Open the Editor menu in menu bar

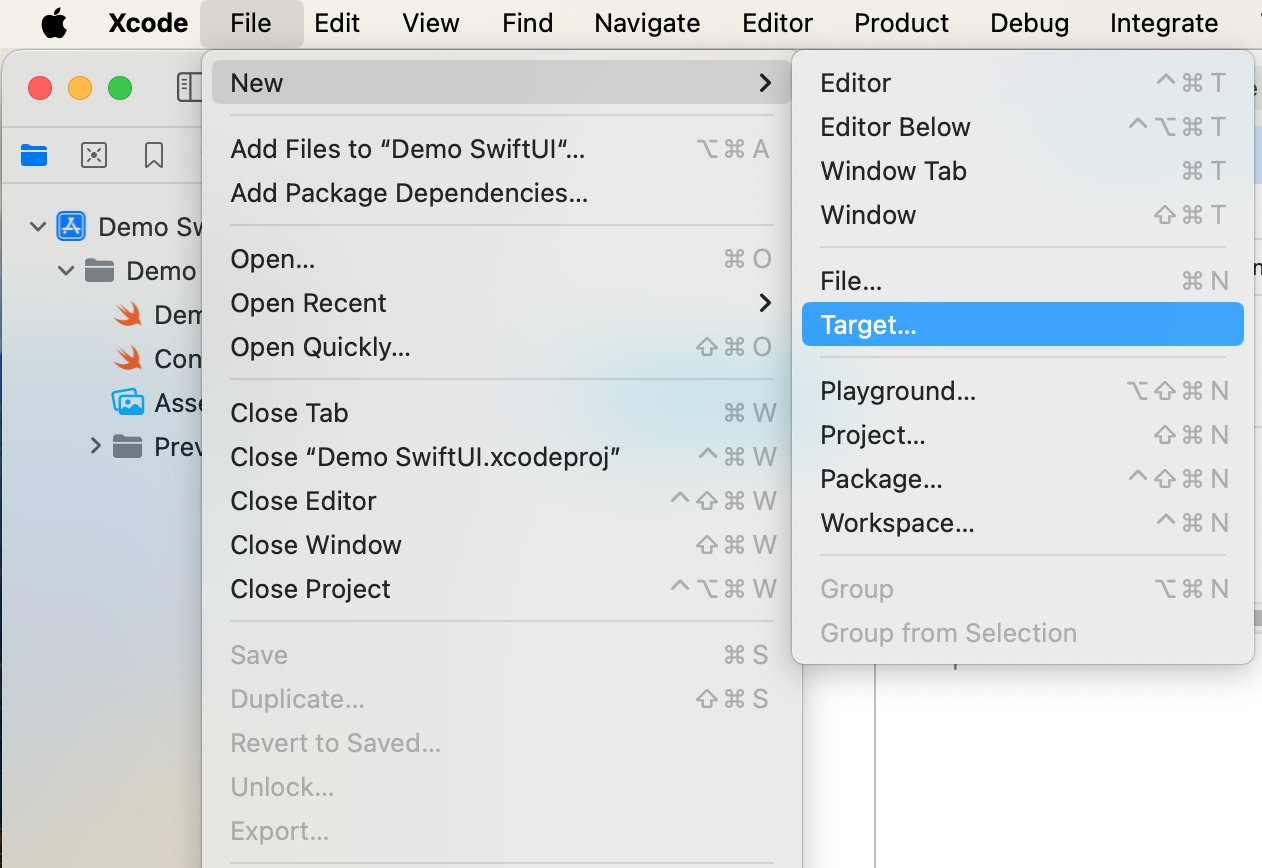click(778, 23)
